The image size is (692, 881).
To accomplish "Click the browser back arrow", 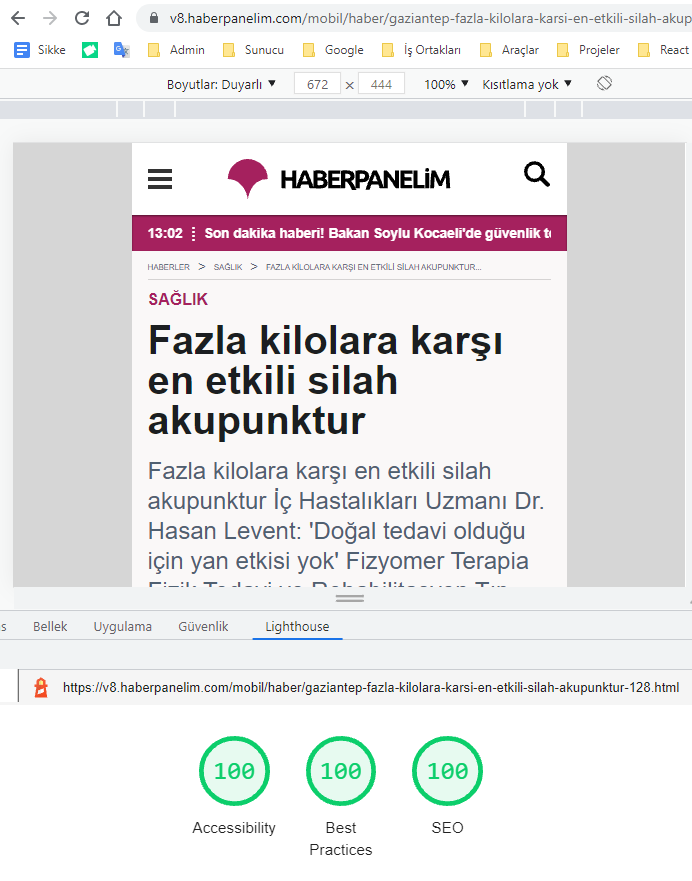I will pos(19,18).
